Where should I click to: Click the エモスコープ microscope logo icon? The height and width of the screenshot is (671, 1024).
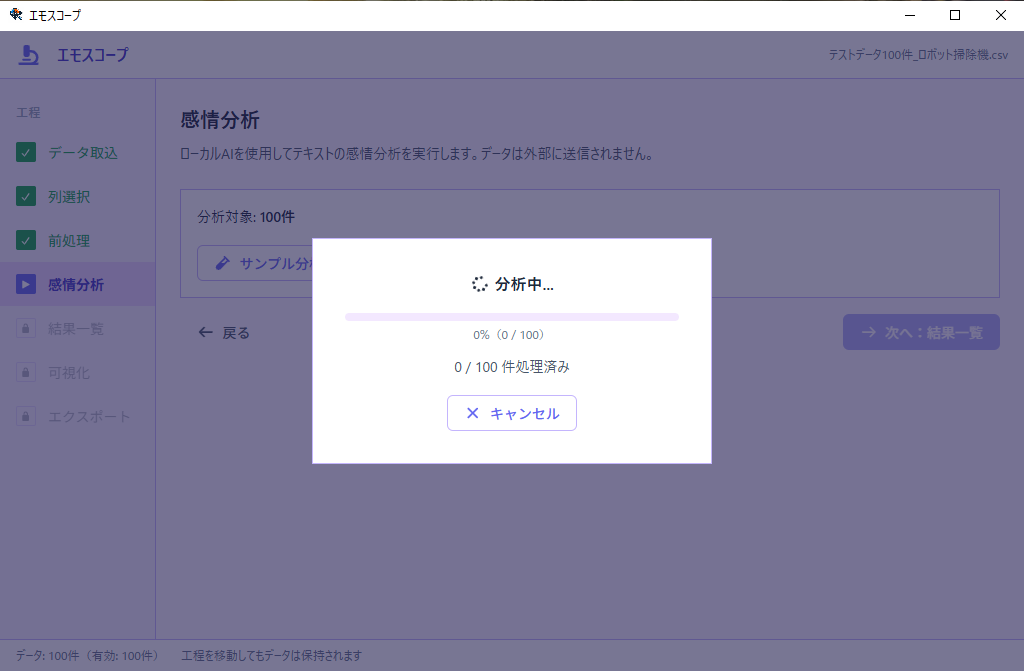pos(28,55)
